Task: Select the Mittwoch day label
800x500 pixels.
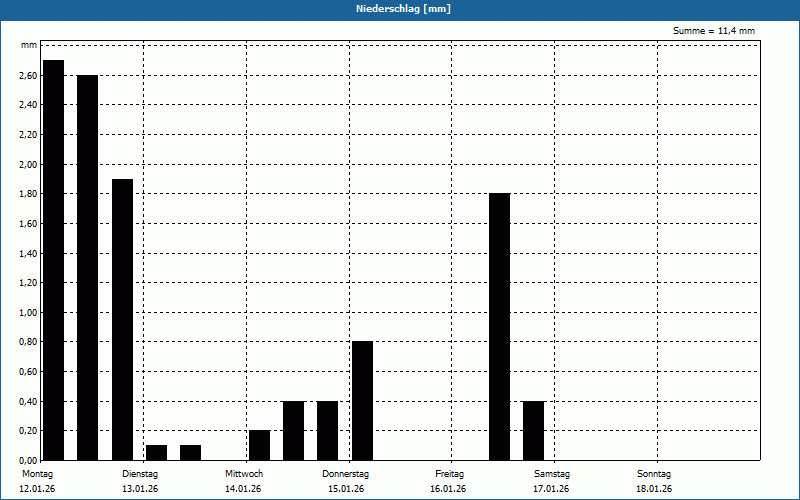Action: click(x=244, y=474)
